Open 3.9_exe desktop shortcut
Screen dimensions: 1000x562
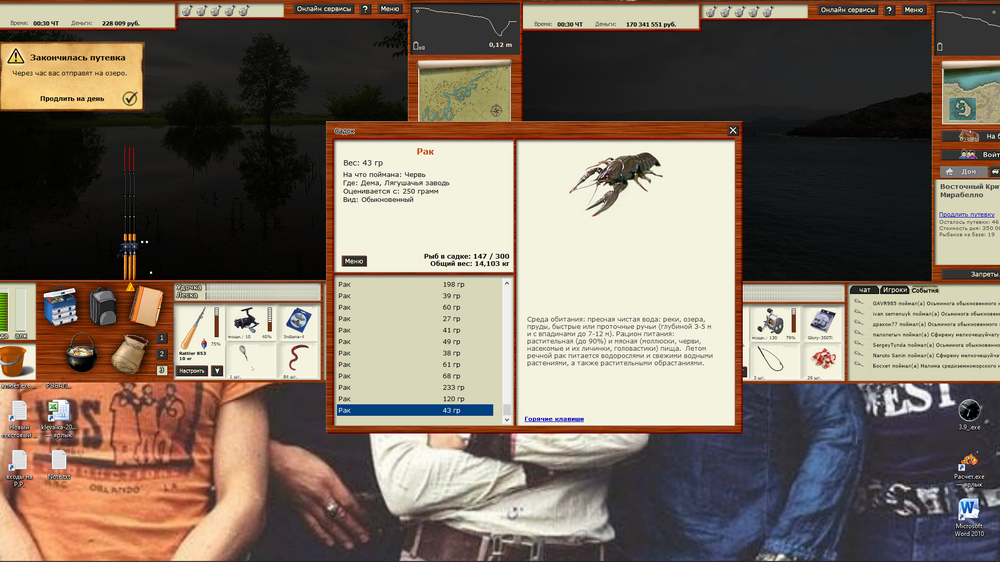tap(969, 415)
